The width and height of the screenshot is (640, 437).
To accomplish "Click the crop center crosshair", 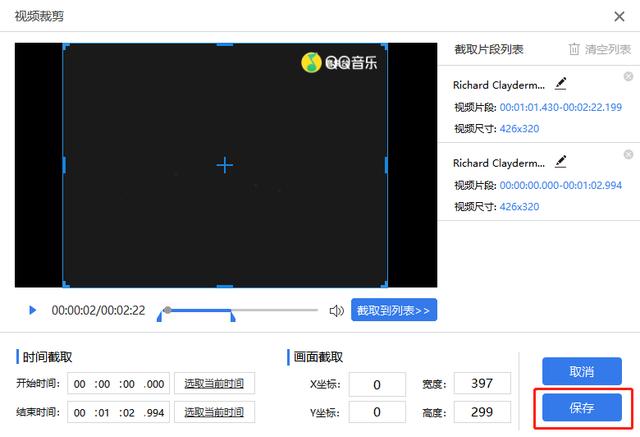I will click(224, 165).
